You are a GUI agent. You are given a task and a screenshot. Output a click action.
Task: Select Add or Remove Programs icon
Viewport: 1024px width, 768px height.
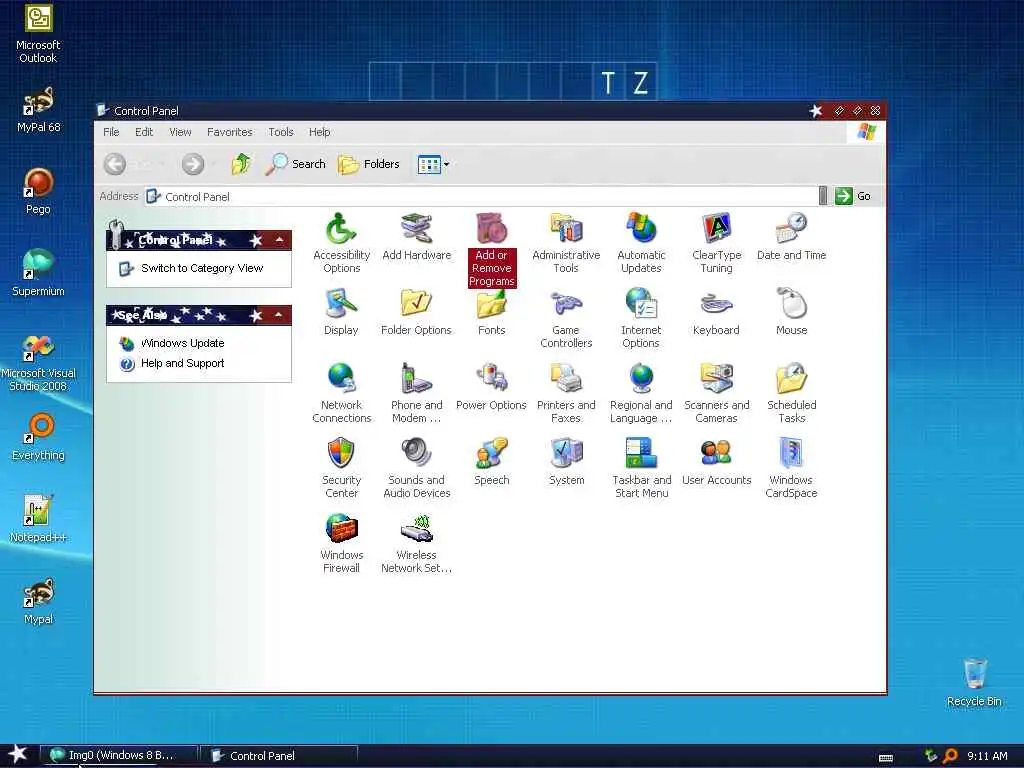click(x=491, y=249)
